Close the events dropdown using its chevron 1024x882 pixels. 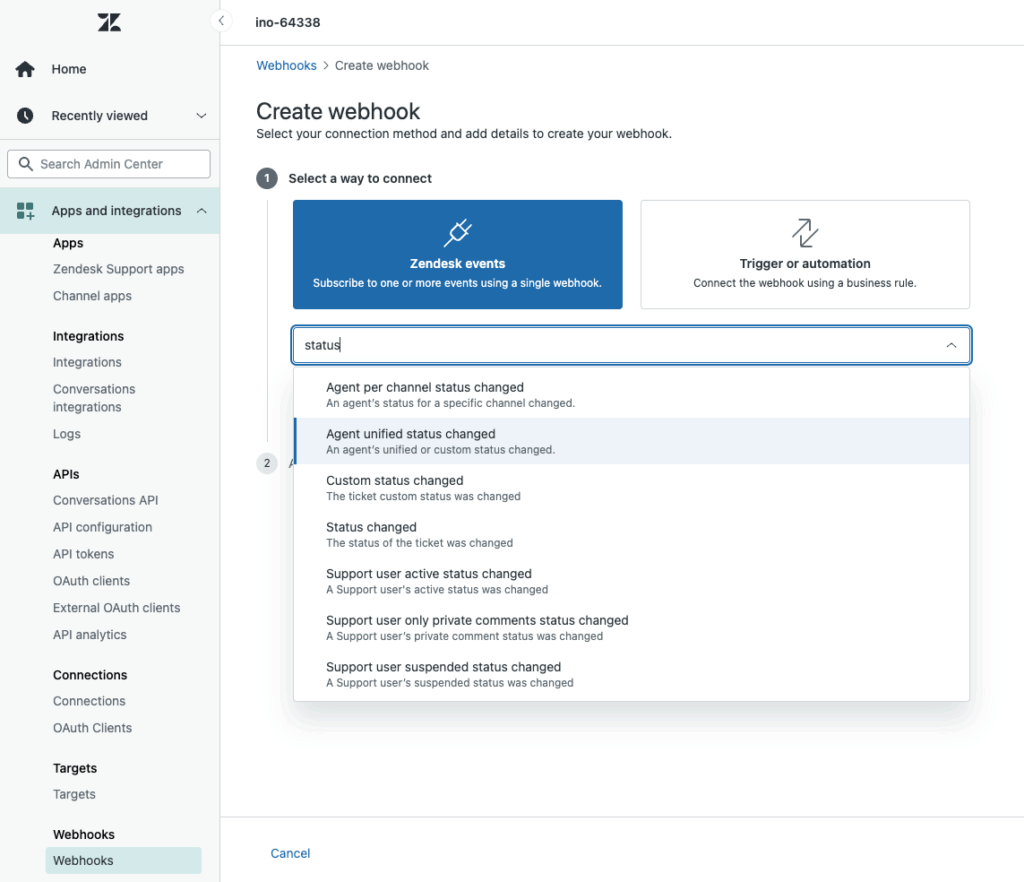click(951, 345)
